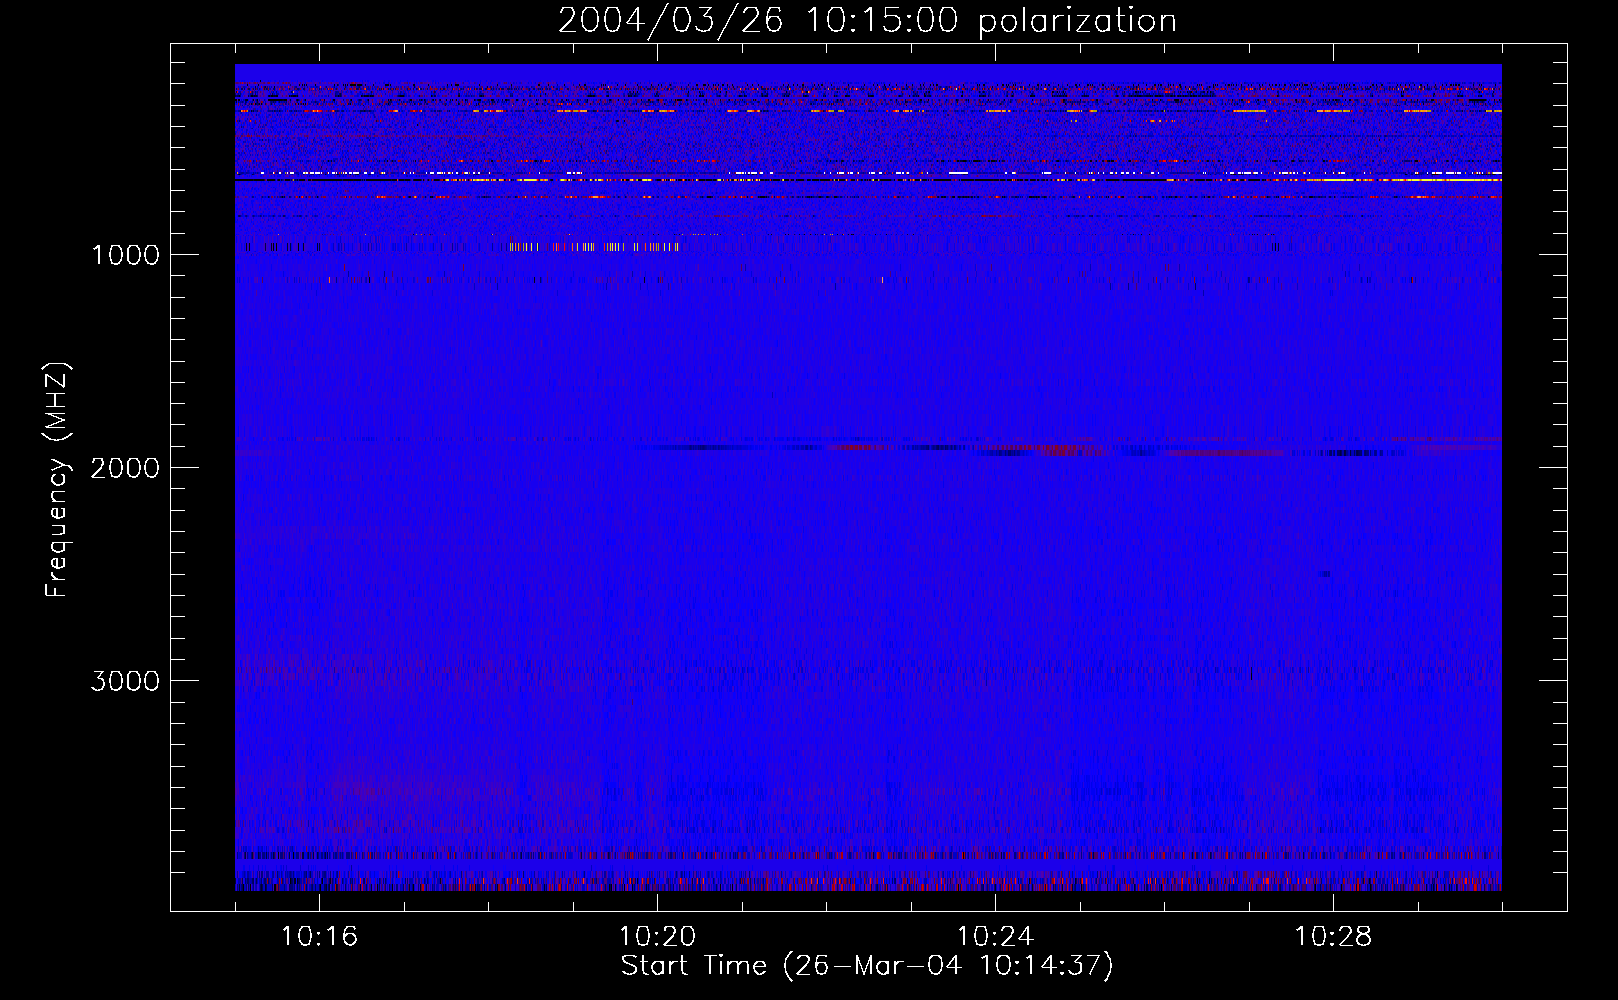The width and height of the screenshot is (1618, 1000).
Task: Click the 10:28 time tick label
Action: (x=1333, y=937)
